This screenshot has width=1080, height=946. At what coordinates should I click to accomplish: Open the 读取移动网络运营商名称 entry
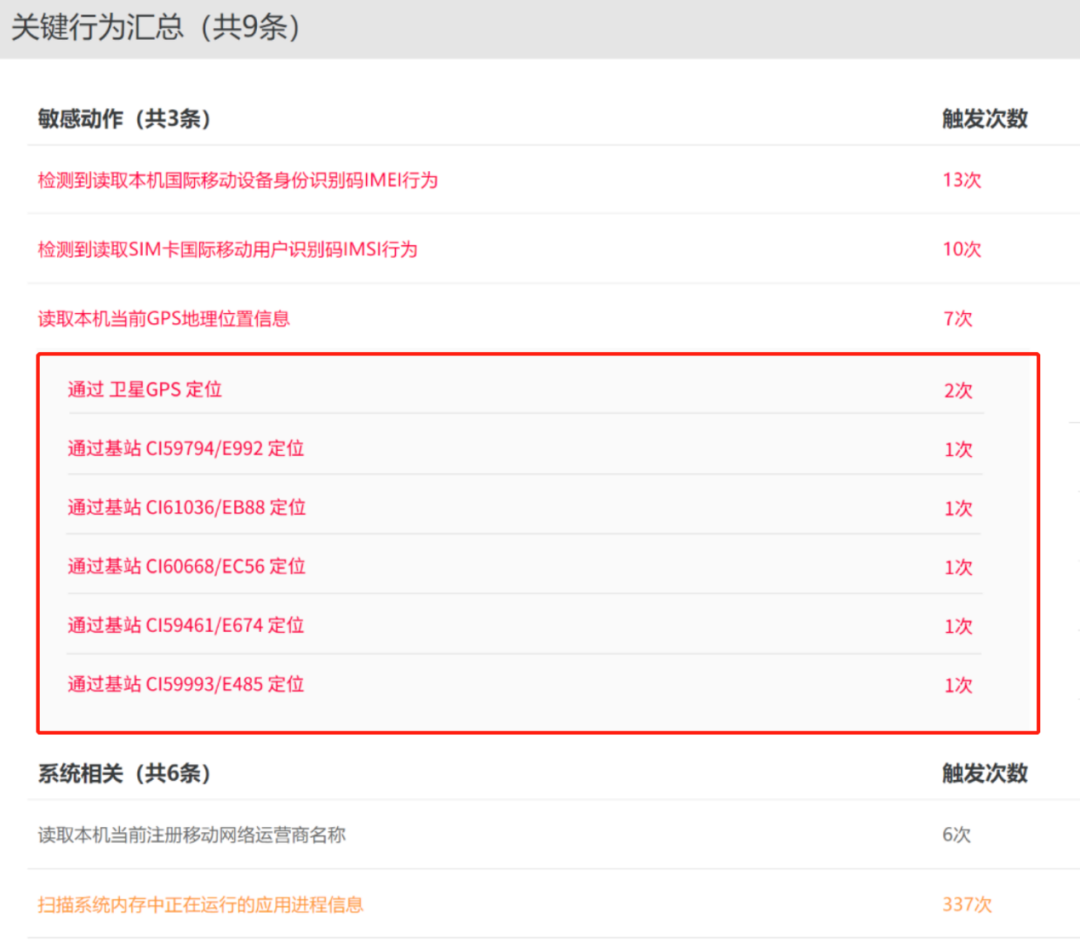pyautogui.click(x=192, y=834)
